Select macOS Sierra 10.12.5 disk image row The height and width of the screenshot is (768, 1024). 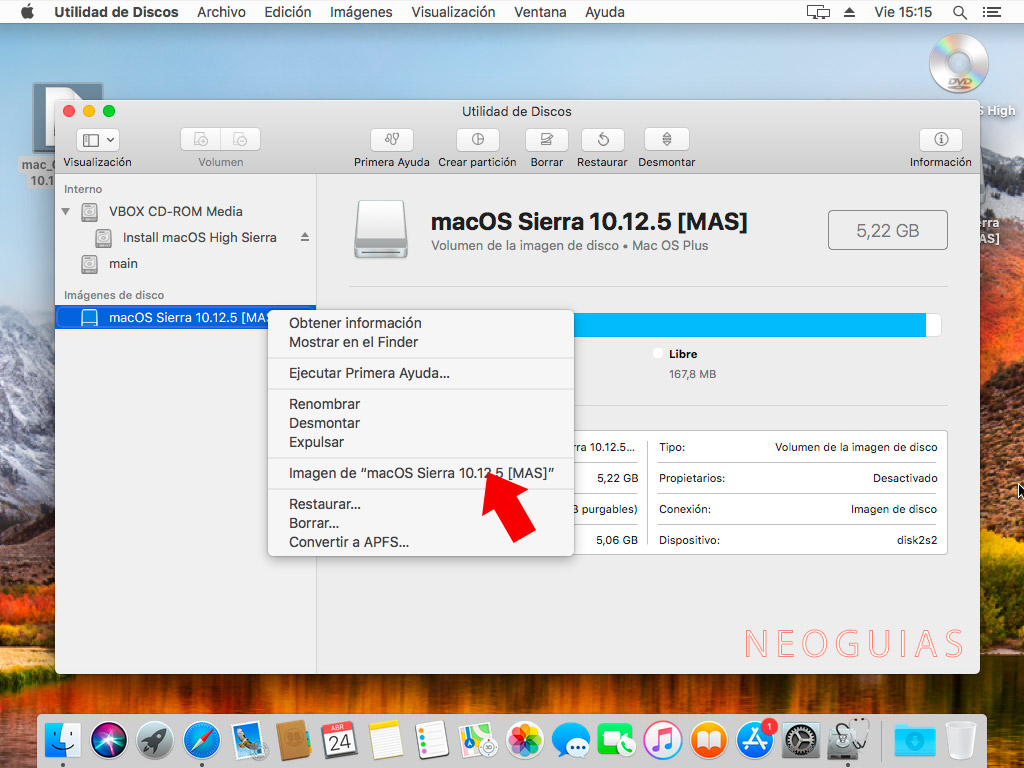185,317
